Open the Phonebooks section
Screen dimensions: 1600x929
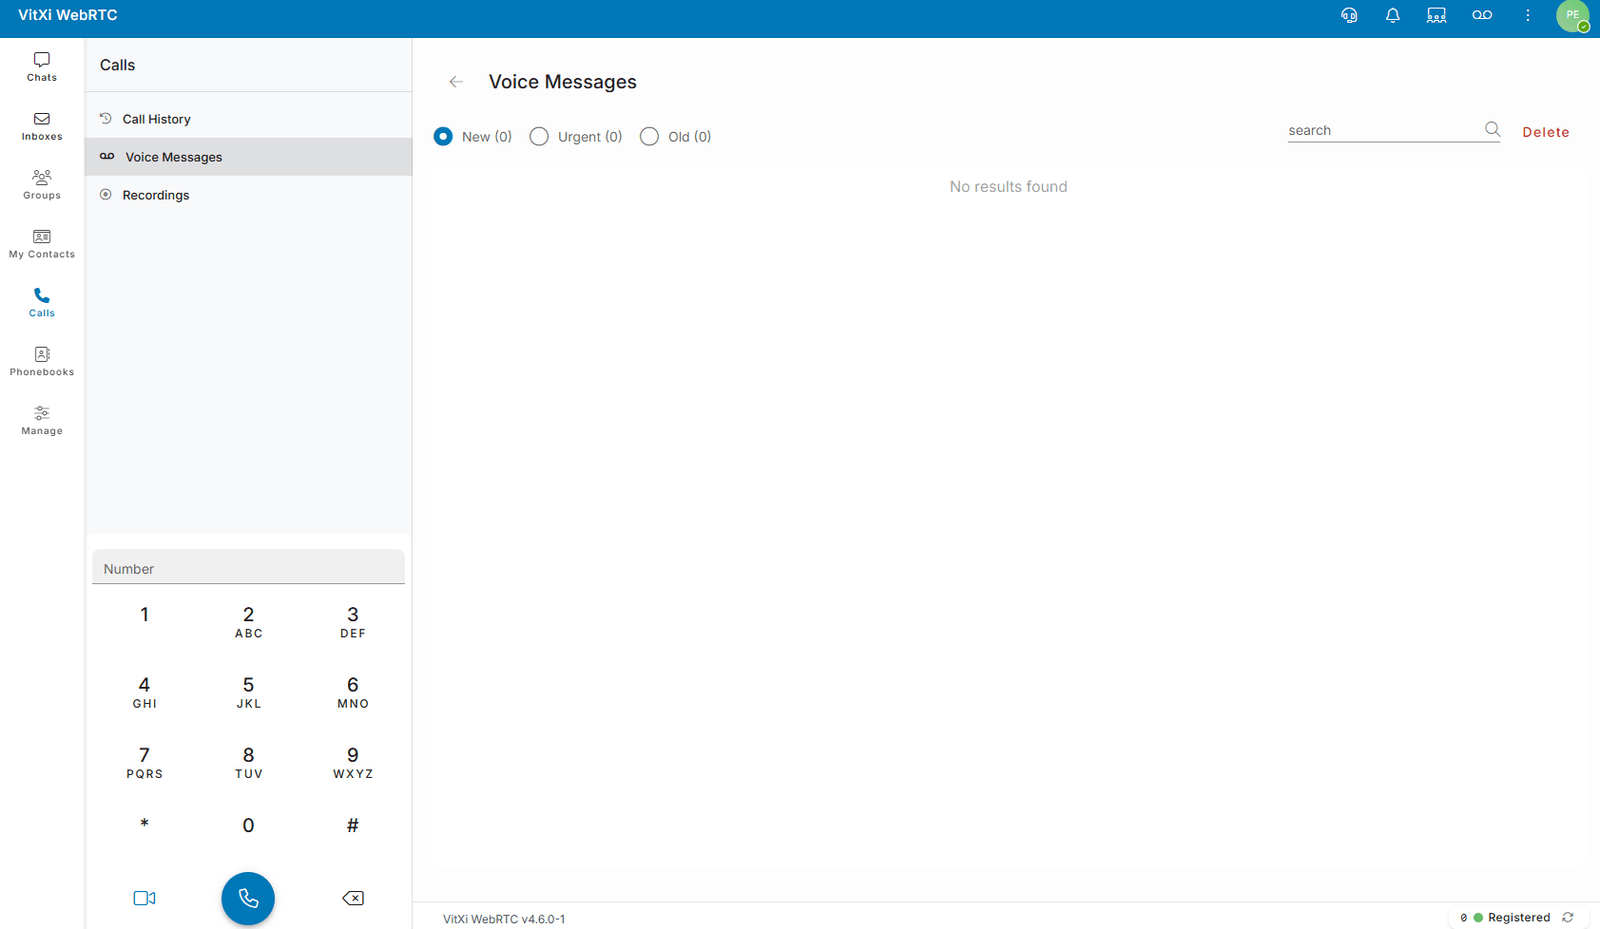tap(41, 360)
